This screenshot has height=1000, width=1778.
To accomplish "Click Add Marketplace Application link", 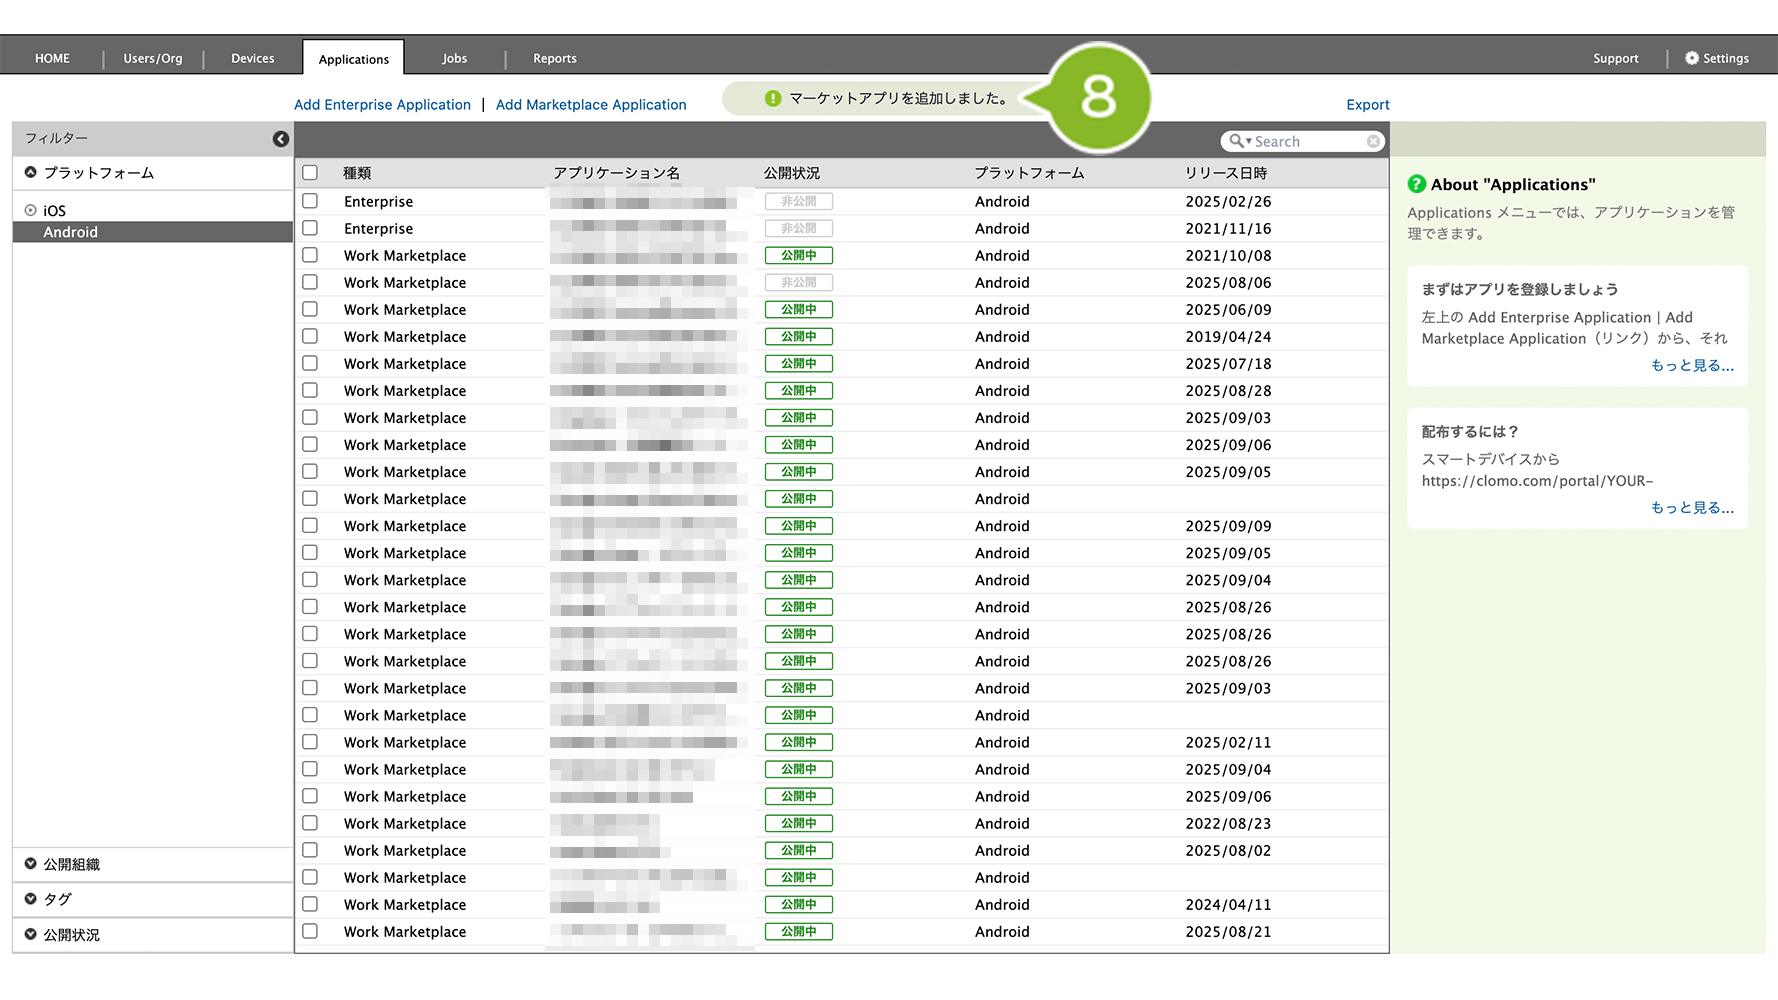I will coord(591,105).
